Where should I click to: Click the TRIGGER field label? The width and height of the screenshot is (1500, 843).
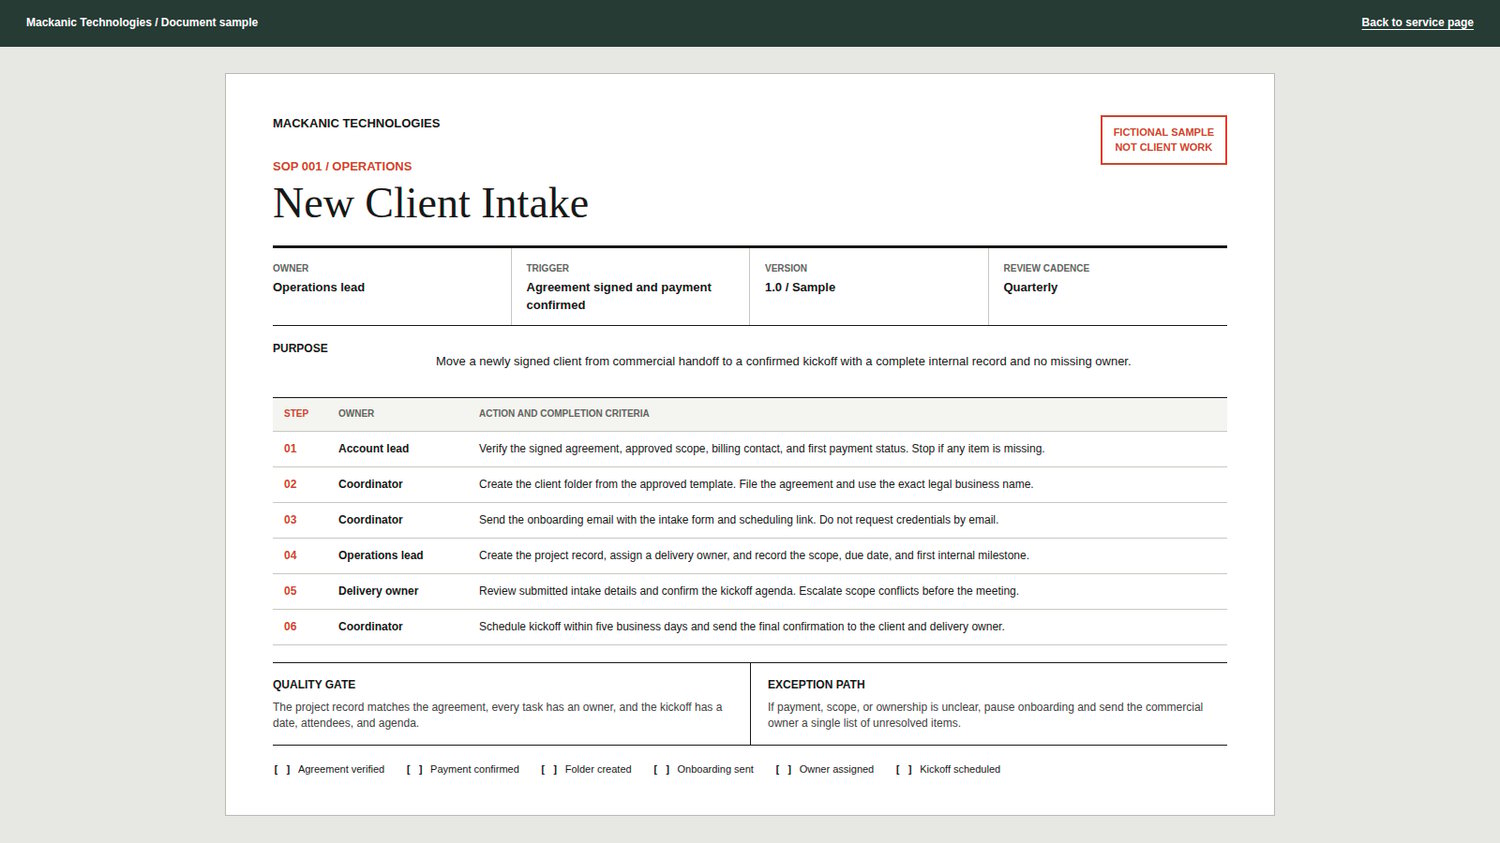tap(547, 268)
